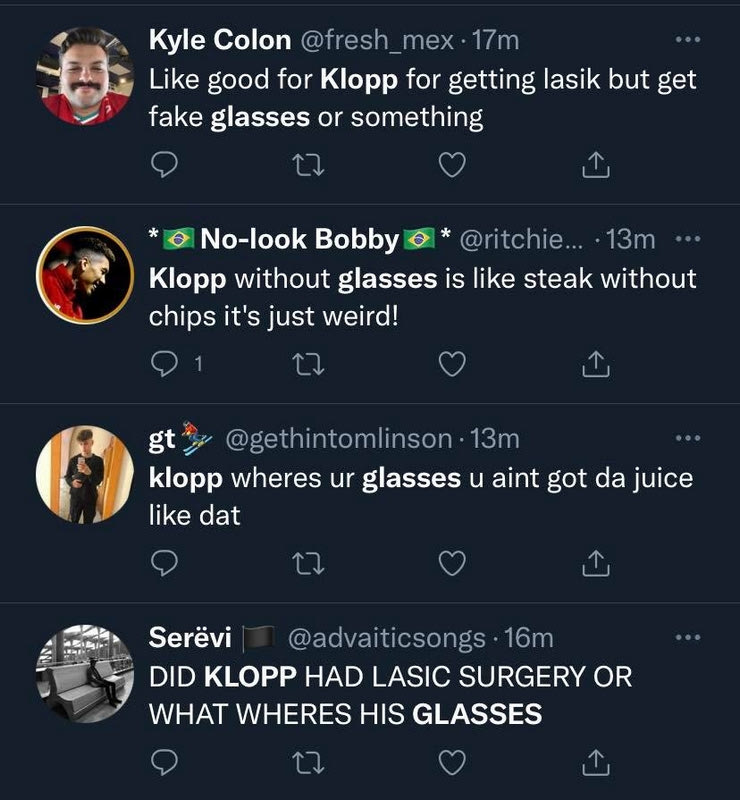
Task: View No-look Bobby's avatar
Action: pyautogui.click(x=85, y=276)
